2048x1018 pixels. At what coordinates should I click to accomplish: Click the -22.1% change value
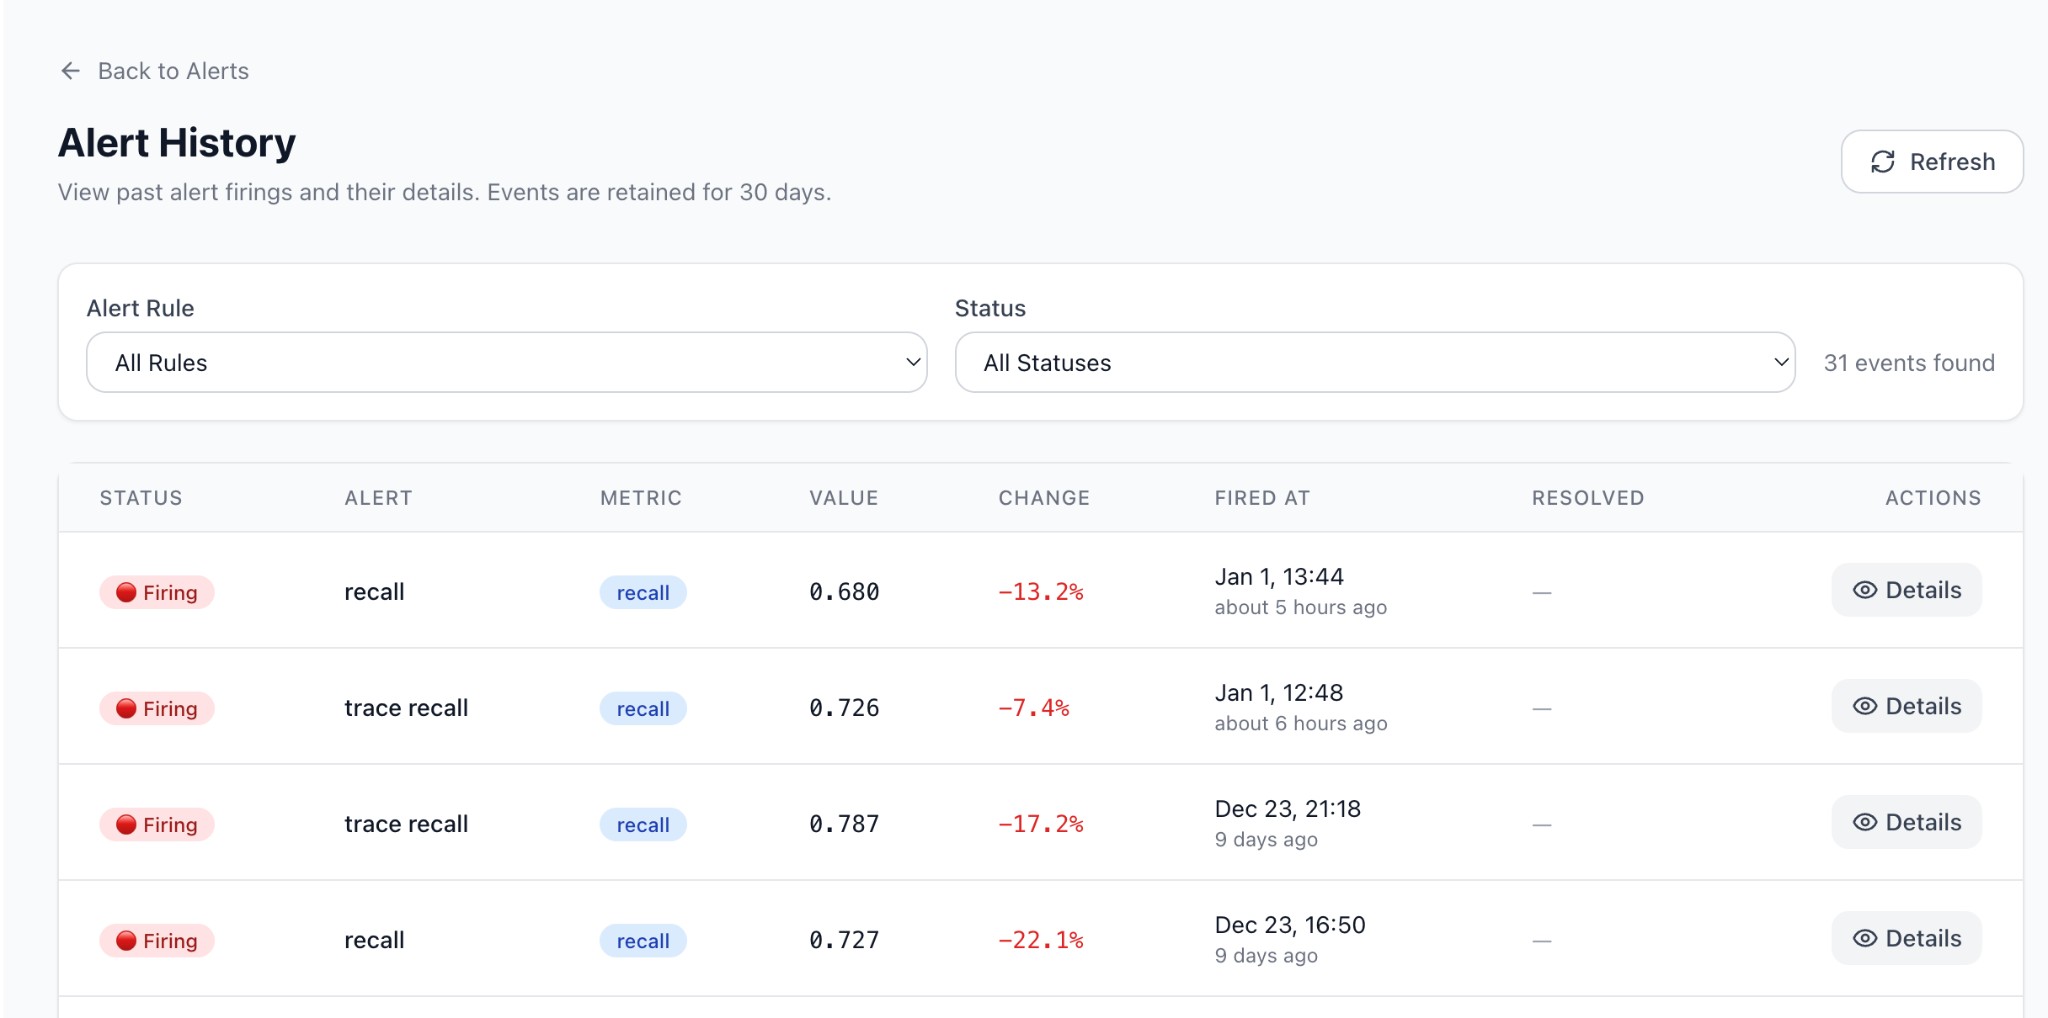[x=1040, y=940]
